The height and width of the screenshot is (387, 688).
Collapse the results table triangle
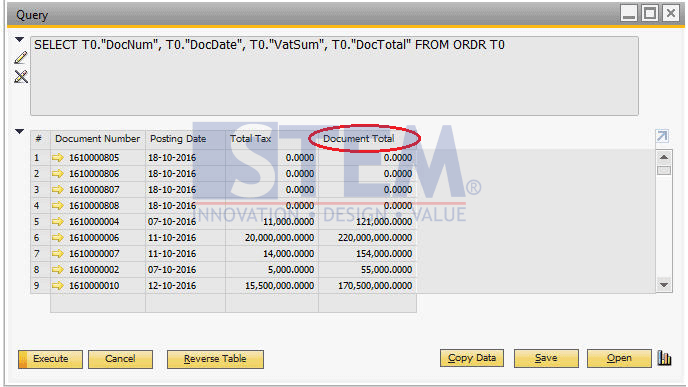[x=19, y=131]
